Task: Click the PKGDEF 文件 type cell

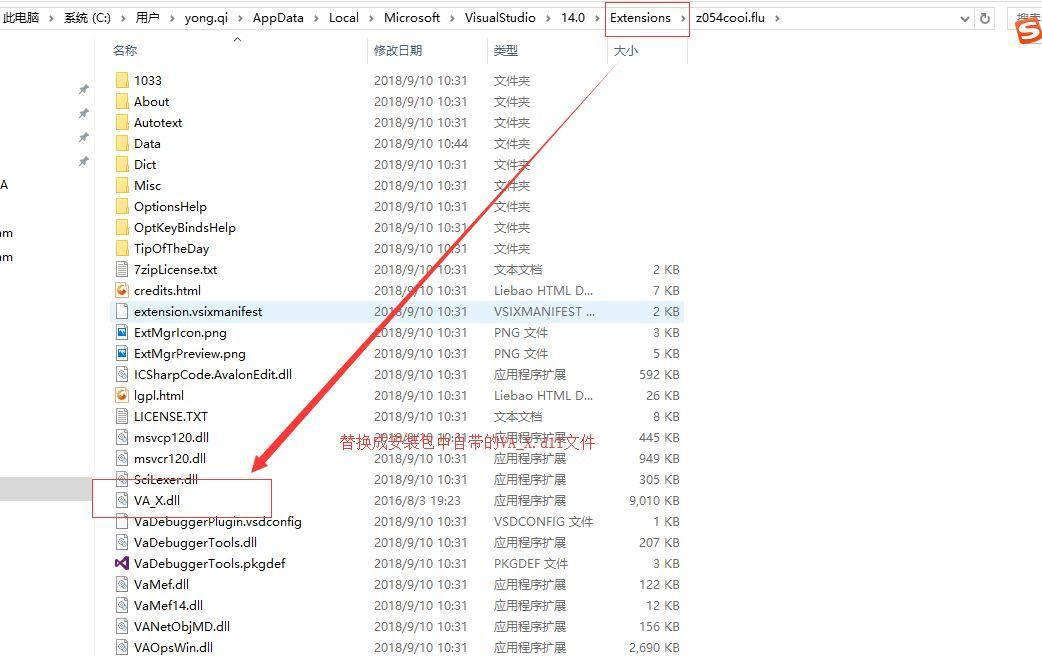Action: point(531,564)
